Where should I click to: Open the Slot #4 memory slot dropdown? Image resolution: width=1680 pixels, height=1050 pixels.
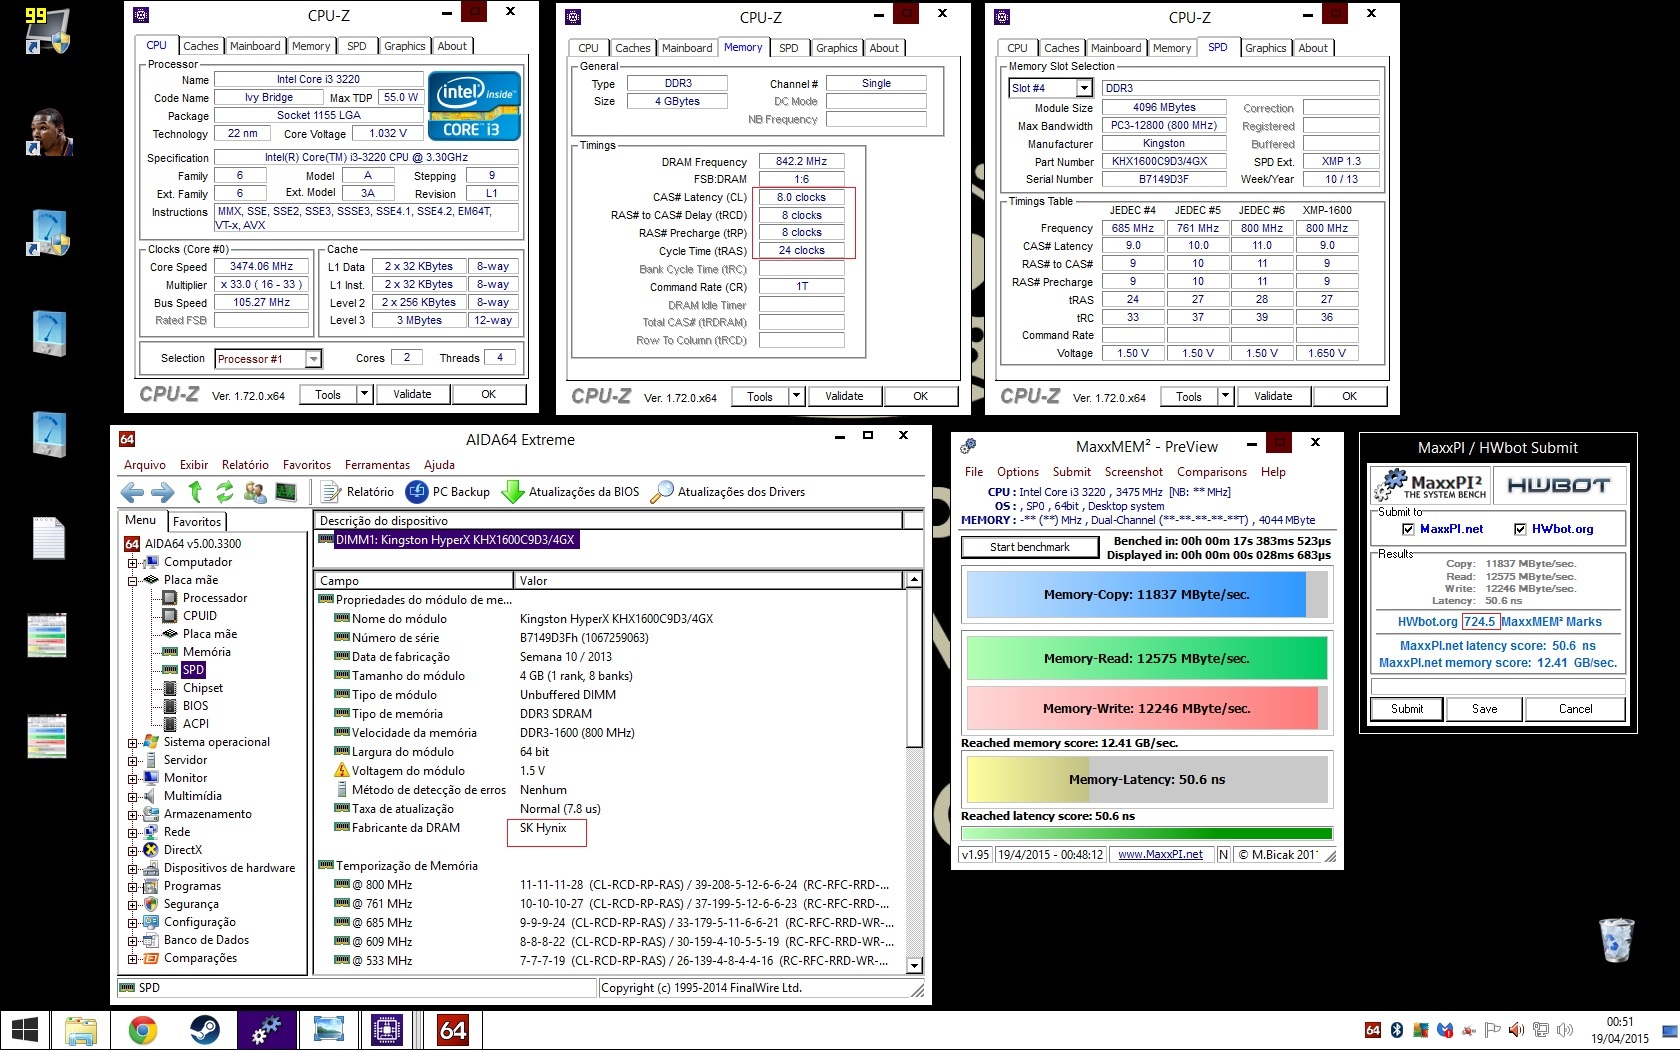[x=1084, y=88]
